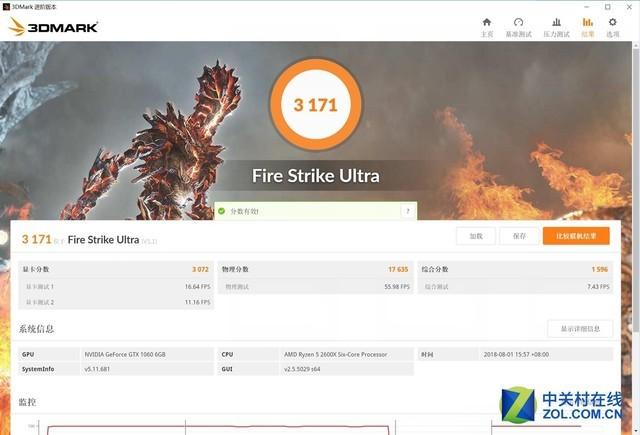This screenshot has width=640, height=435.
Task: Click the graphics score value 3 072
Action: tap(200, 269)
